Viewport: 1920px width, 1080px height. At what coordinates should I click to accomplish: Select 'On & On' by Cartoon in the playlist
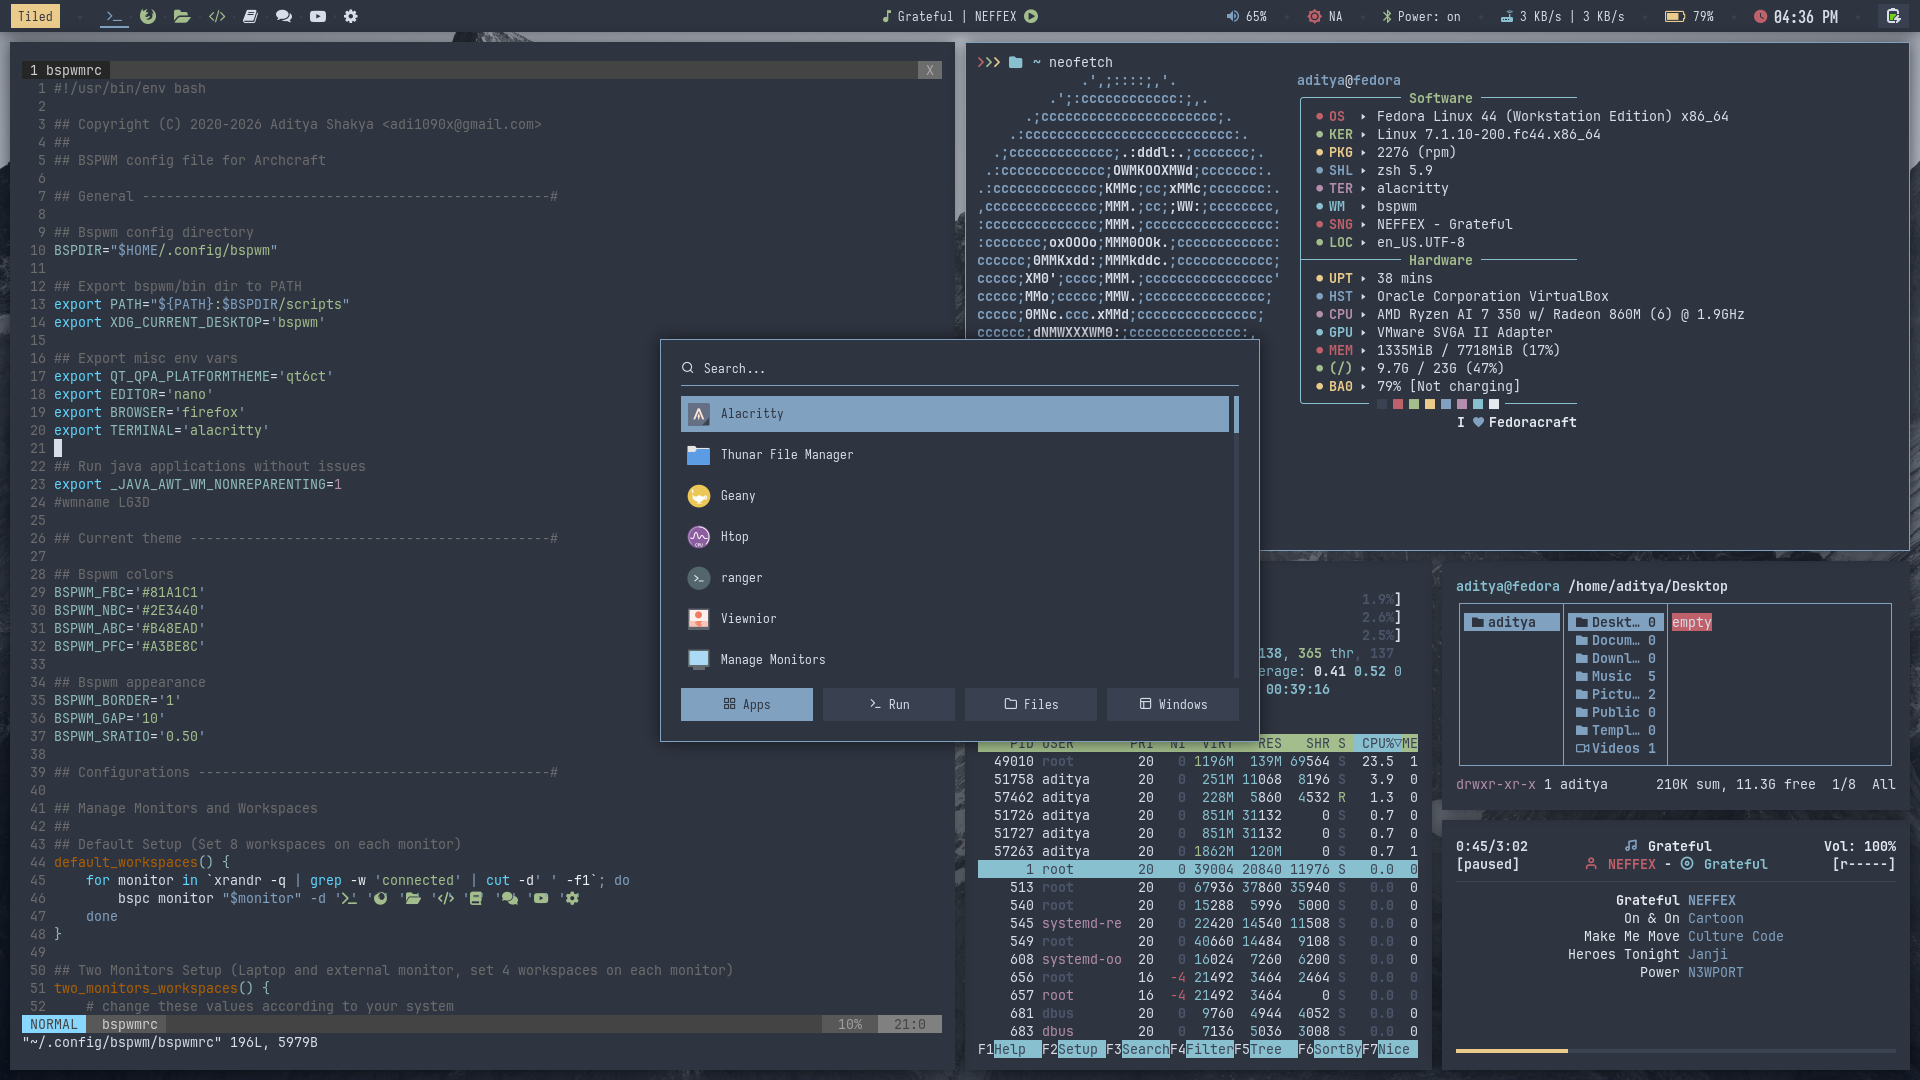pyautogui.click(x=1684, y=918)
